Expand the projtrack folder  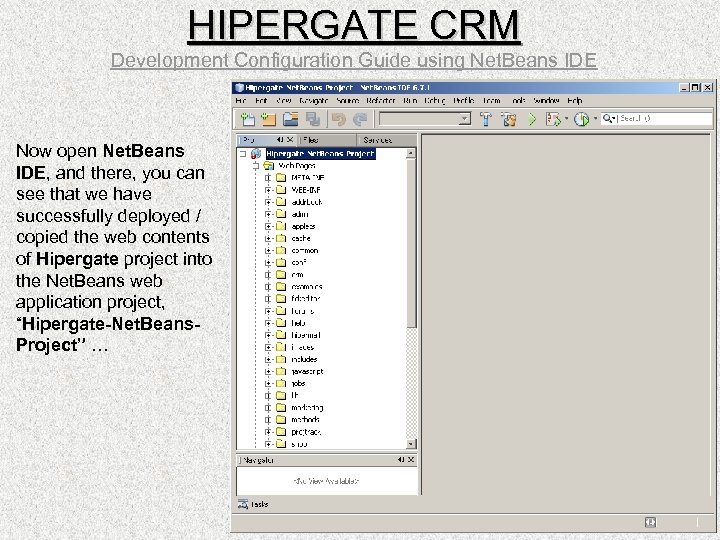pos(269,432)
